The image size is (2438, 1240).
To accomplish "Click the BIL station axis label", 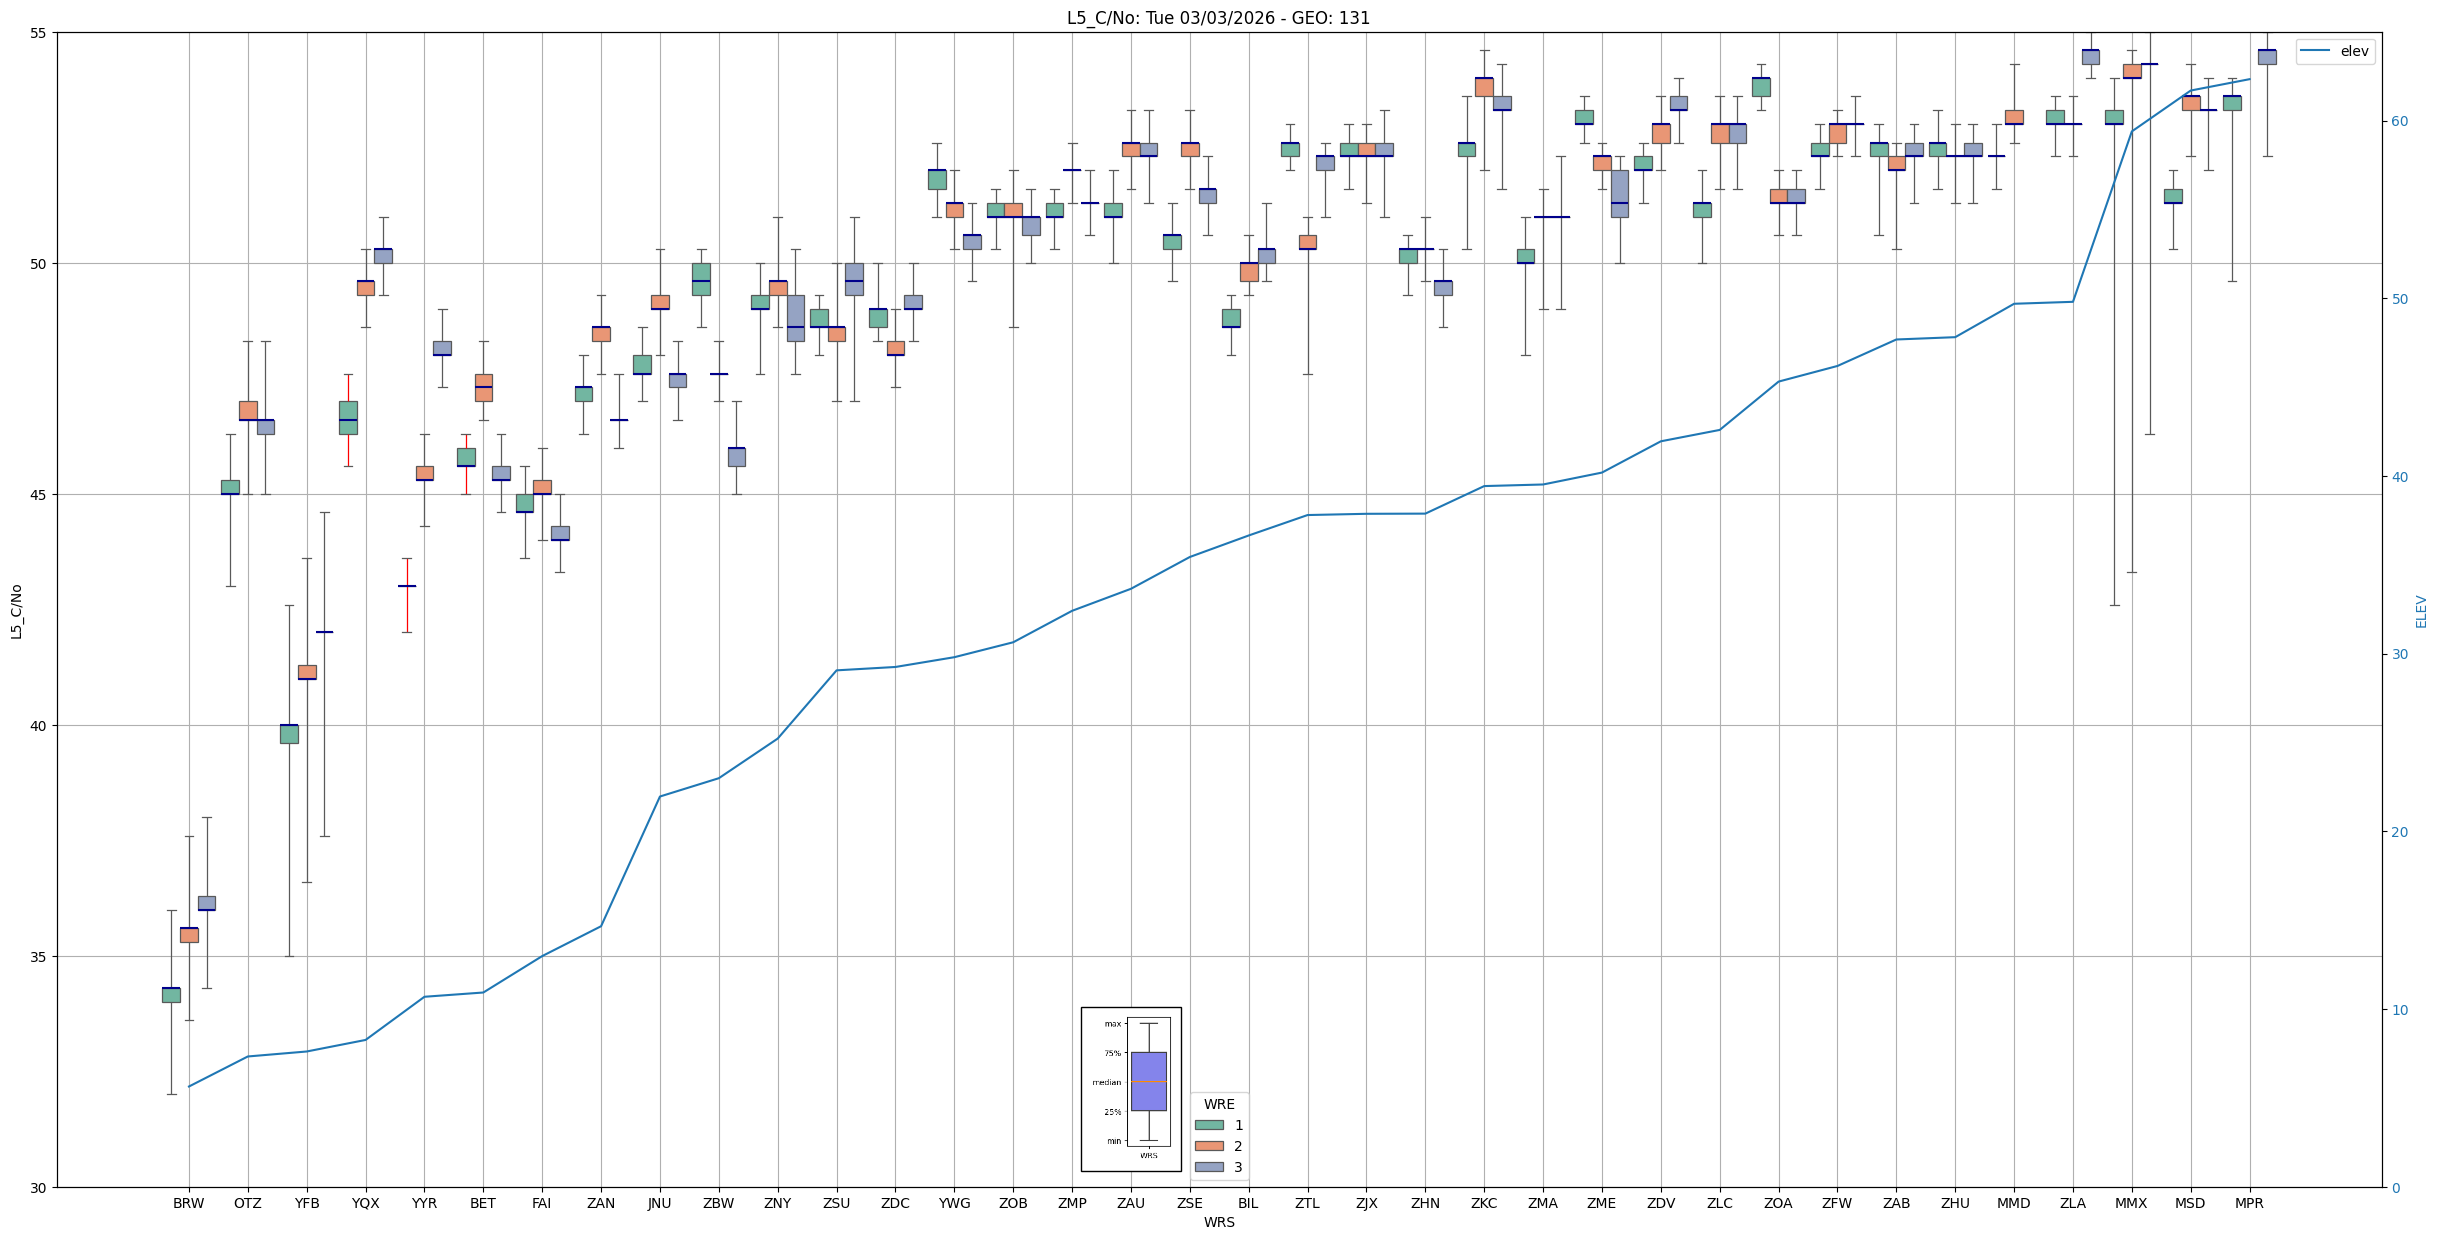I will [x=1248, y=1203].
